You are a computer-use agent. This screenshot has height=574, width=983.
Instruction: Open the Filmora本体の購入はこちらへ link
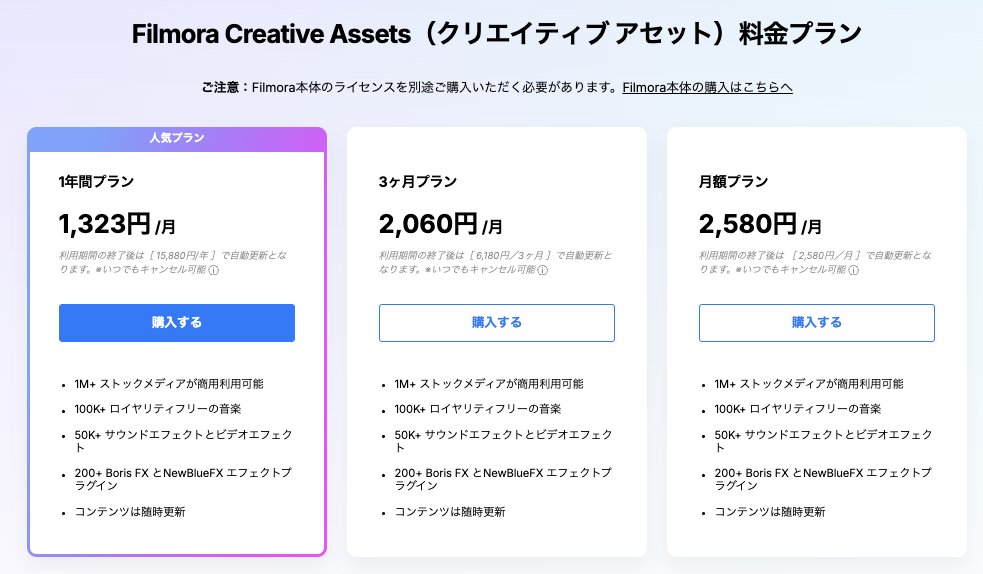[x=707, y=88]
